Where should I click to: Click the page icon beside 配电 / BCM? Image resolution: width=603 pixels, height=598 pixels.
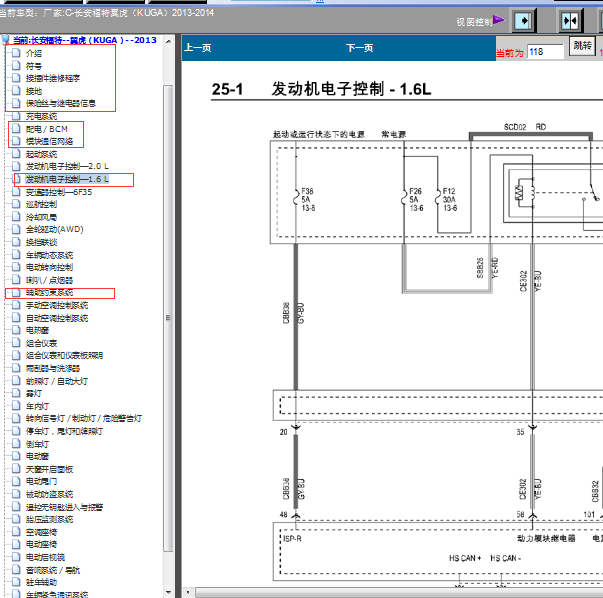[16, 128]
